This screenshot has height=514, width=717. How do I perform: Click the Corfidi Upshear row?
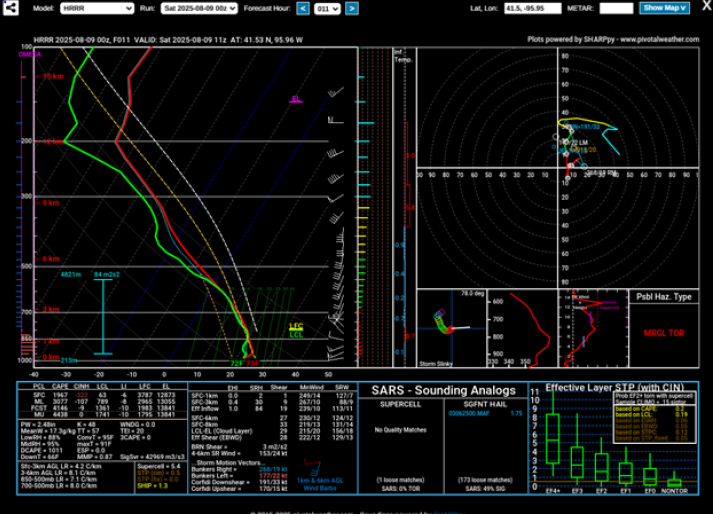click(x=239, y=488)
